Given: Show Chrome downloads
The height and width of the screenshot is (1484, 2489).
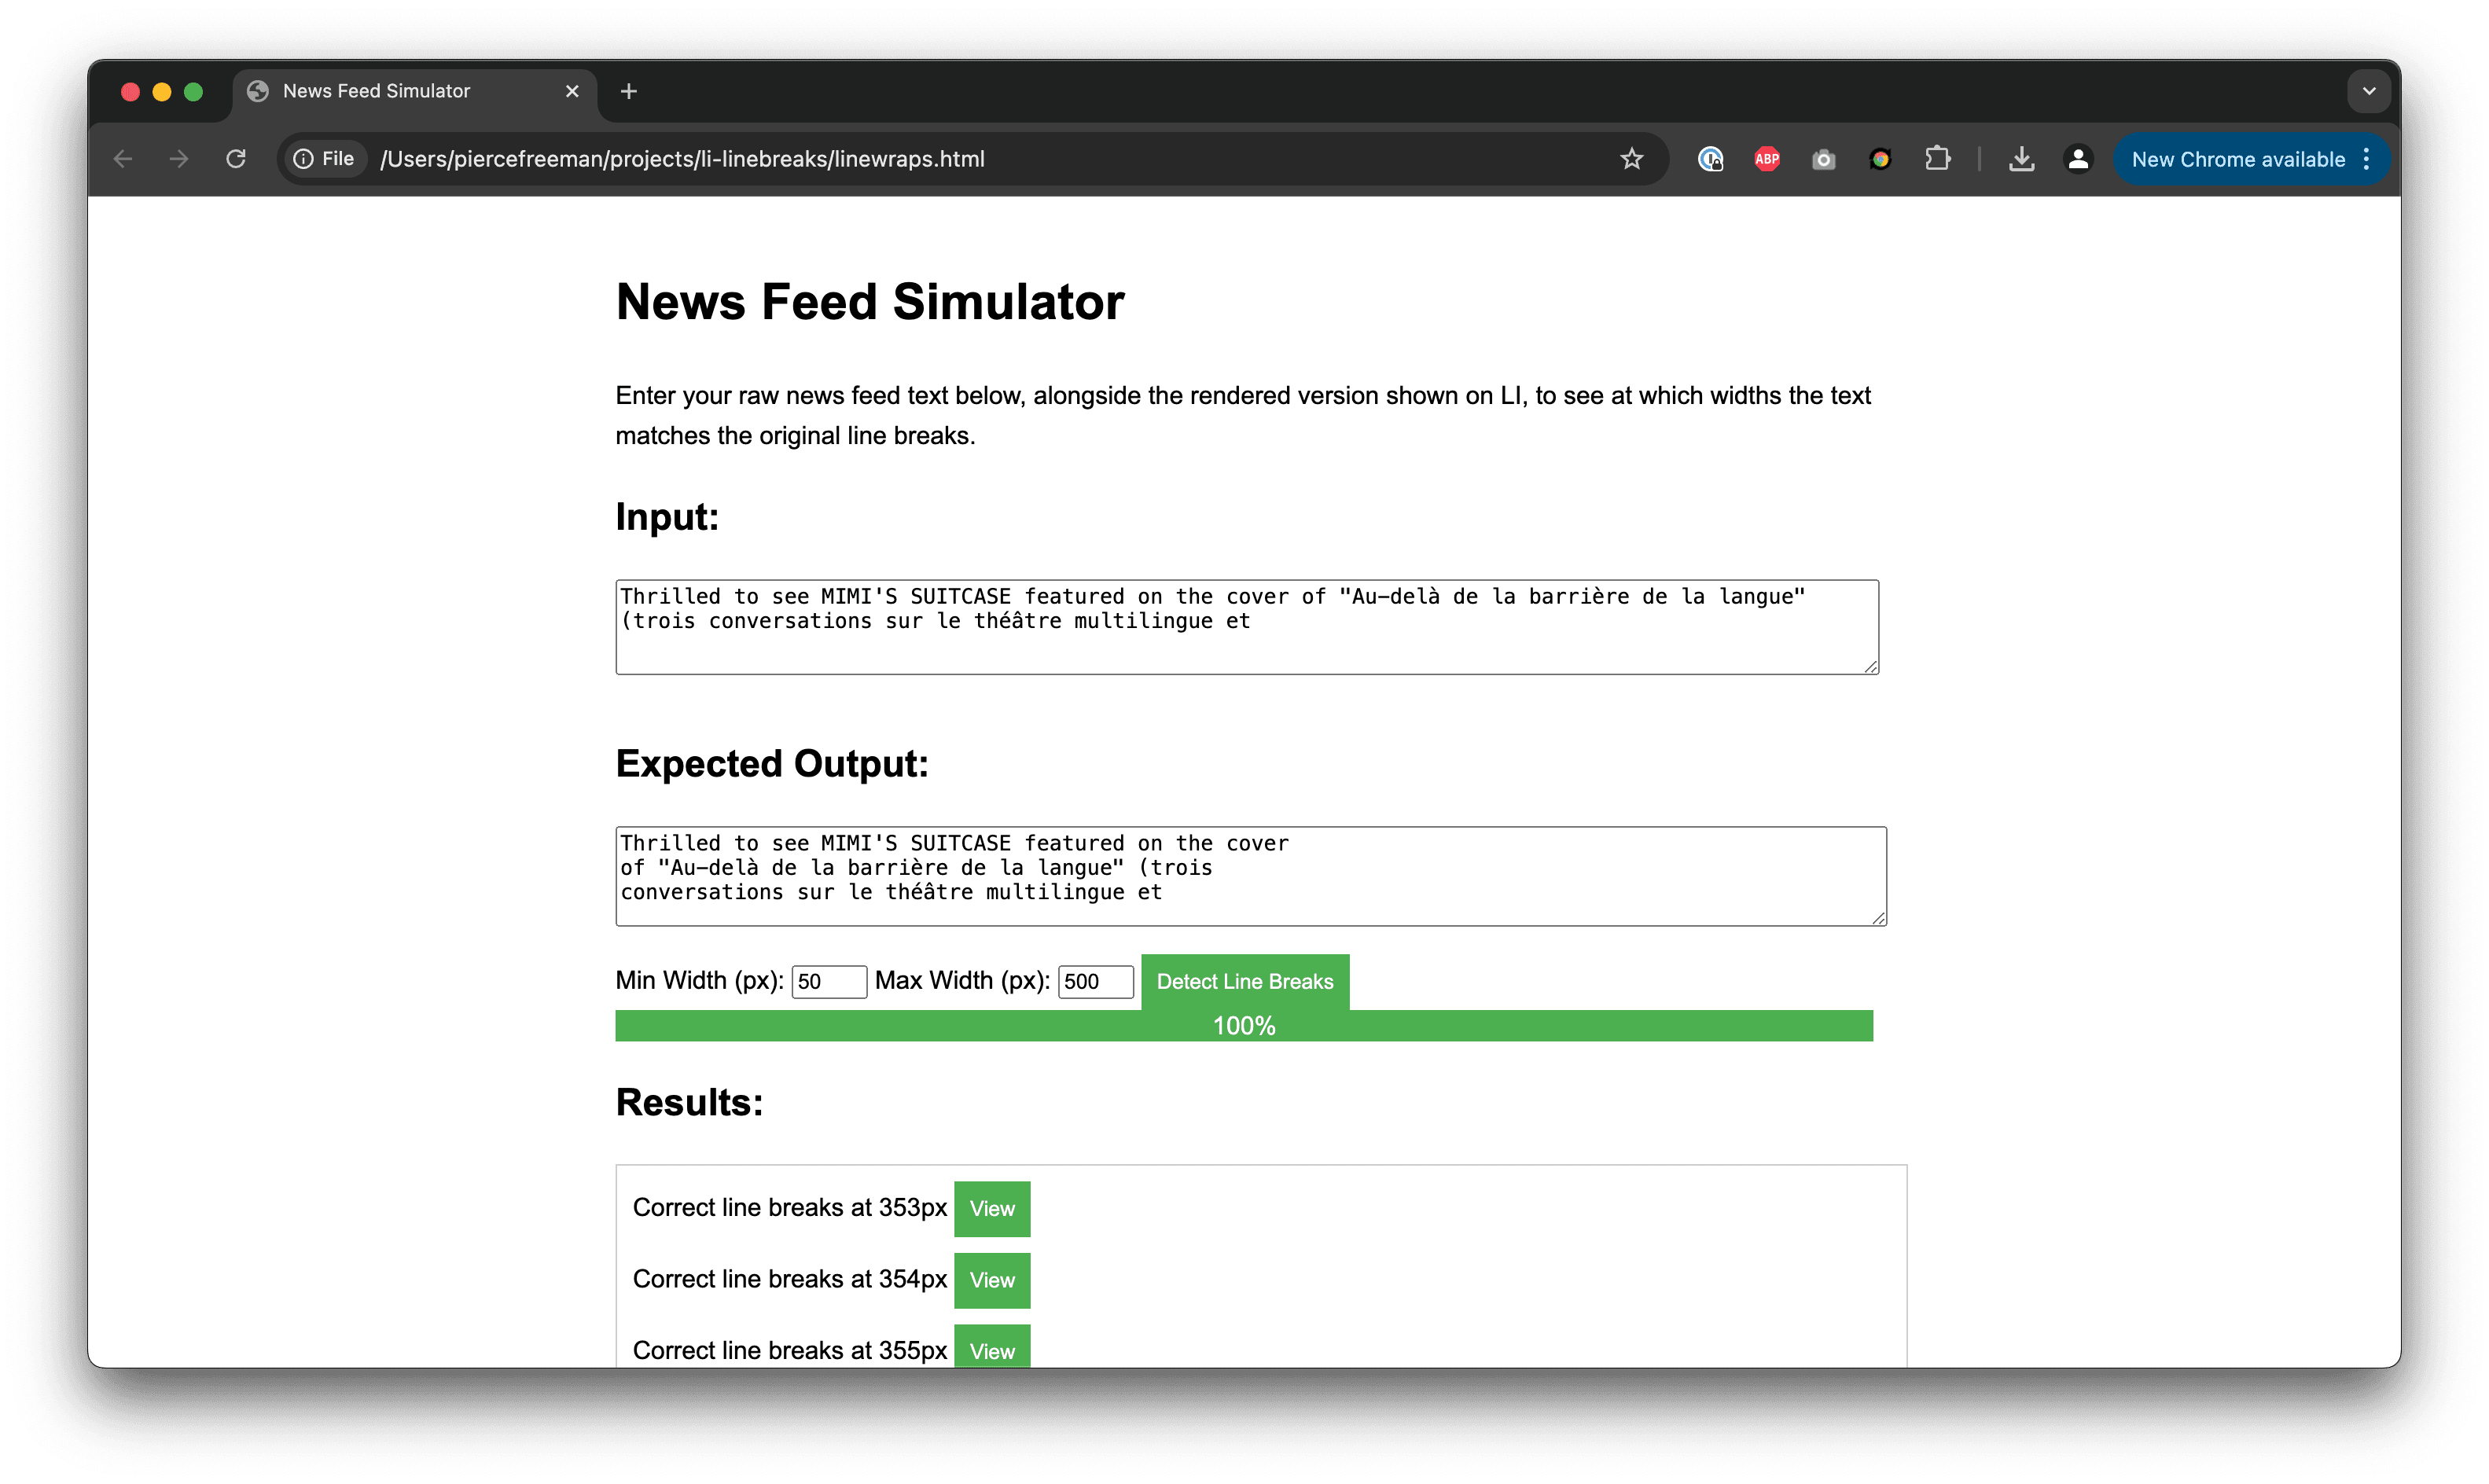Looking at the screenshot, I should 2022,159.
